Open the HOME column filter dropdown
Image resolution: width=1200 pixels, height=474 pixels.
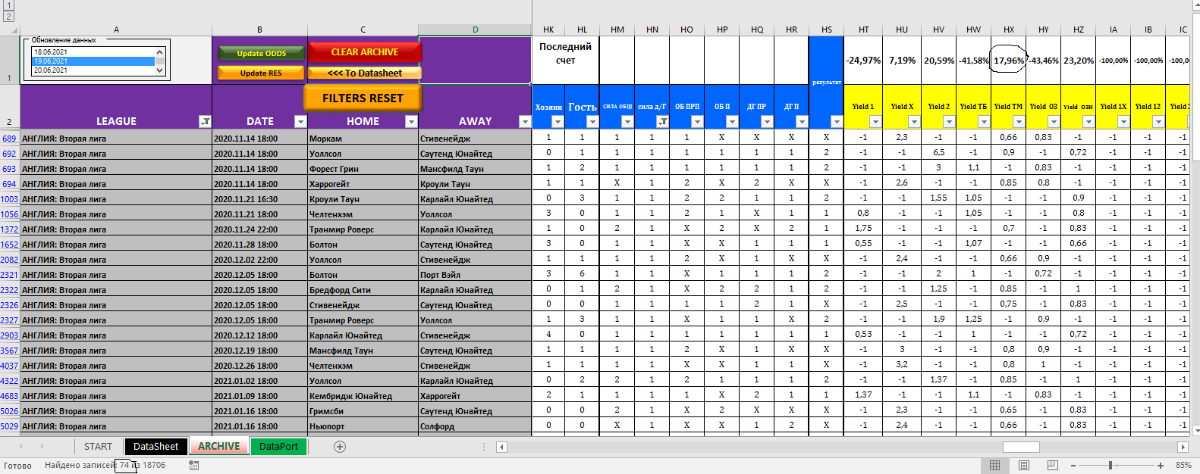pyautogui.click(x=409, y=121)
